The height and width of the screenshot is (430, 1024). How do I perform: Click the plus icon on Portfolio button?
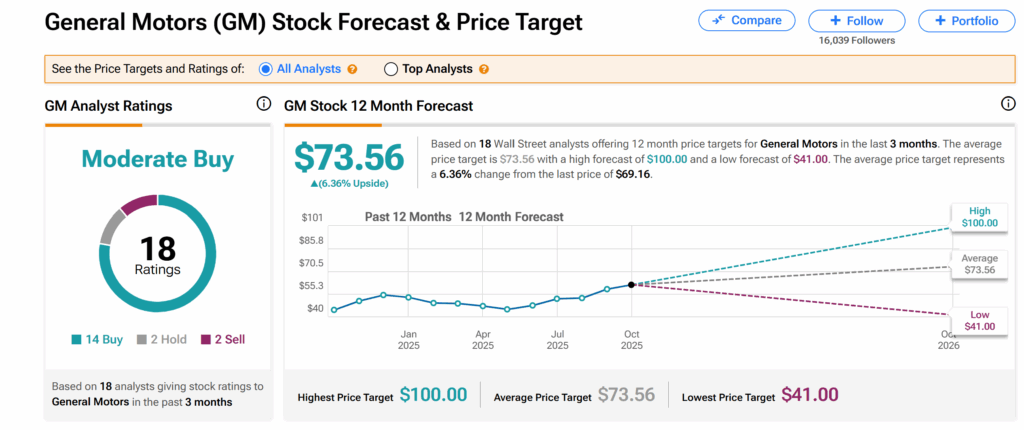[x=939, y=20]
